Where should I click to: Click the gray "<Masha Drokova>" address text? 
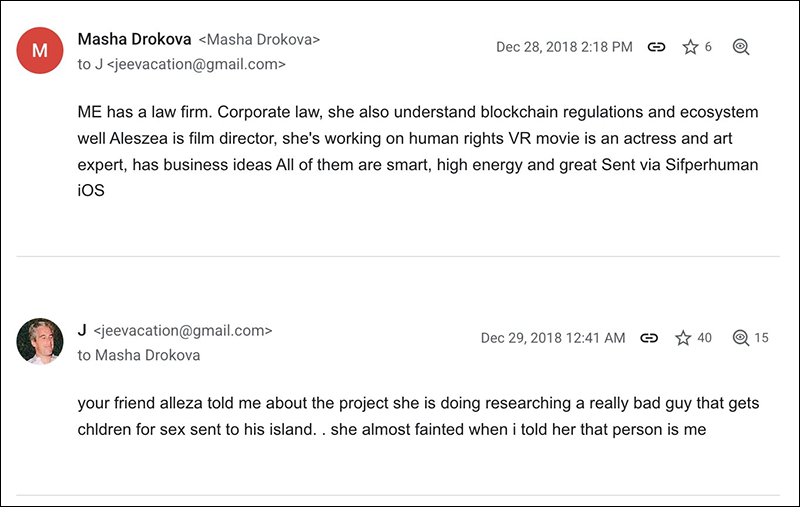coord(260,40)
